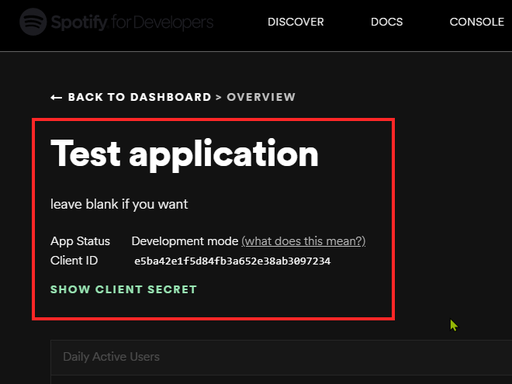Image resolution: width=512 pixels, height=384 pixels.
Task: Click the OVERVIEW breadcrumb
Action: [x=261, y=97]
